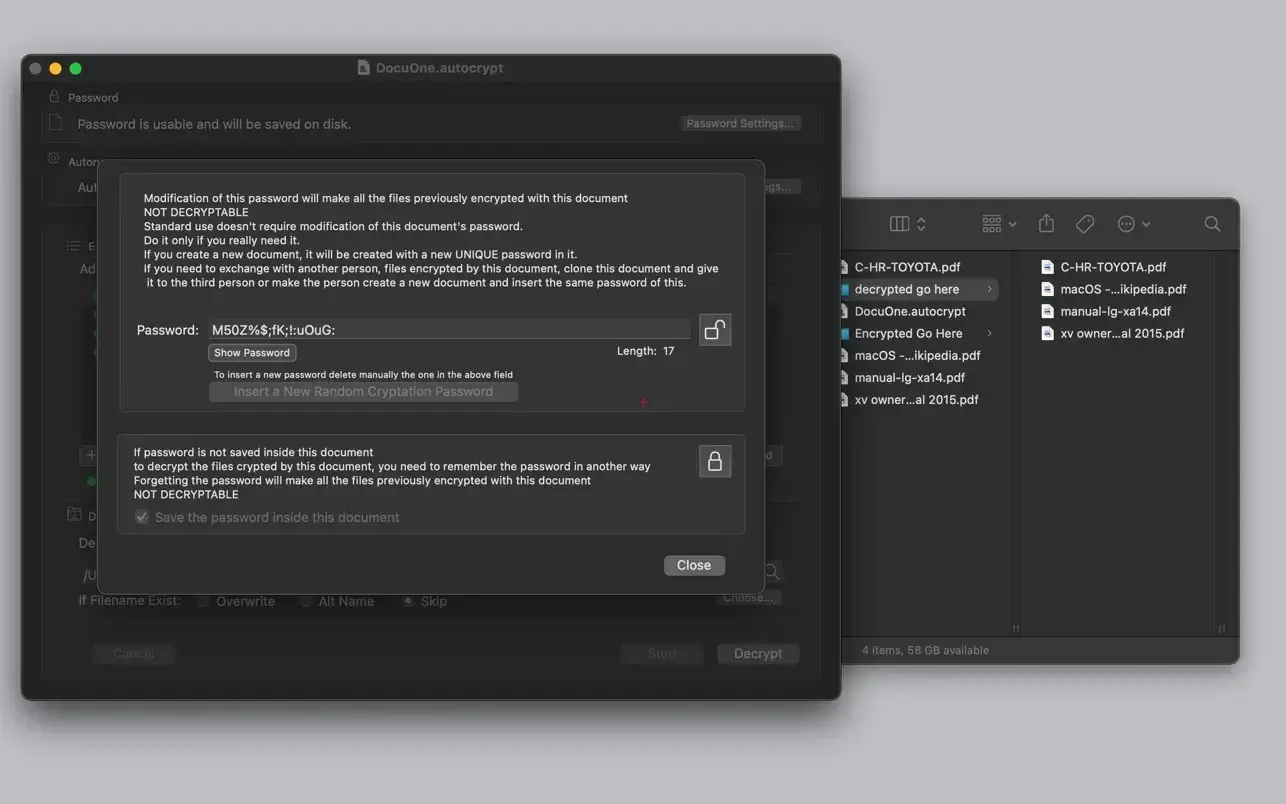
Task: Click the Finder share icon
Action: point(1046,224)
